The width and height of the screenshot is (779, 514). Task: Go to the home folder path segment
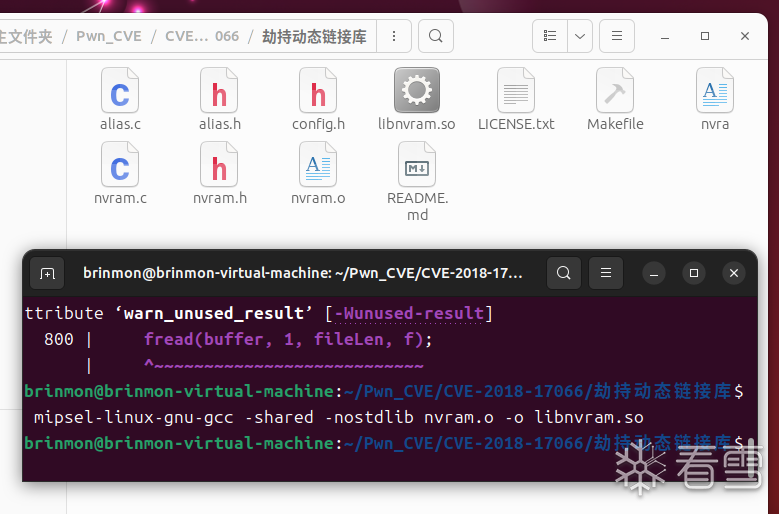click(x=26, y=36)
